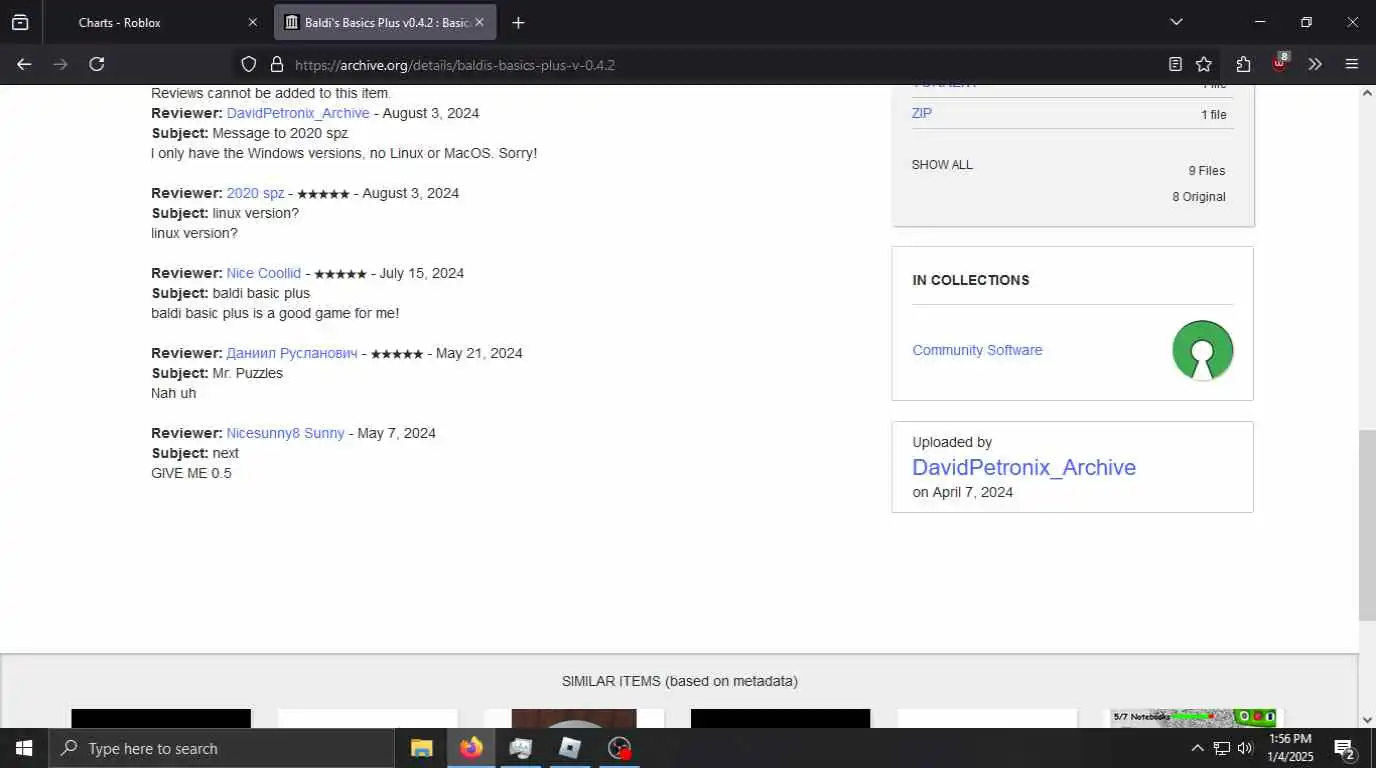This screenshot has width=1376, height=768.
Task: Click the page vertical scrollbar thumb
Action: tap(1367, 525)
